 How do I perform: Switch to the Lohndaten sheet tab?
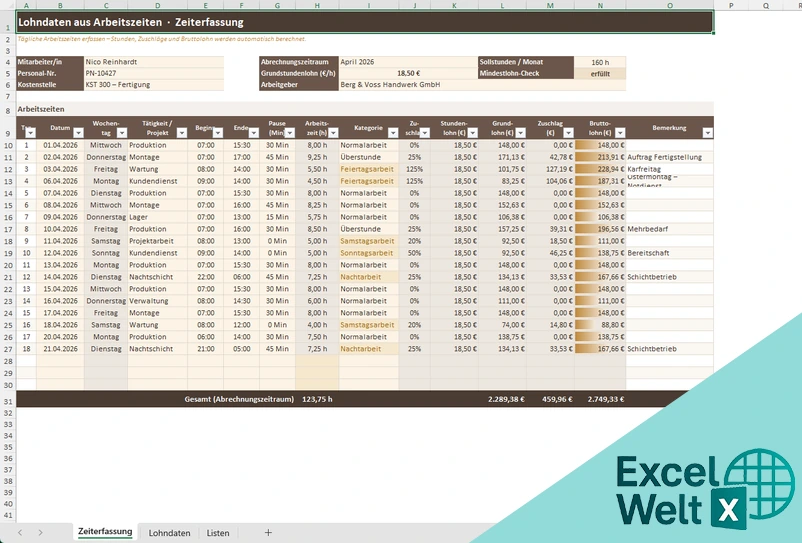pyautogui.click(x=169, y=533)
